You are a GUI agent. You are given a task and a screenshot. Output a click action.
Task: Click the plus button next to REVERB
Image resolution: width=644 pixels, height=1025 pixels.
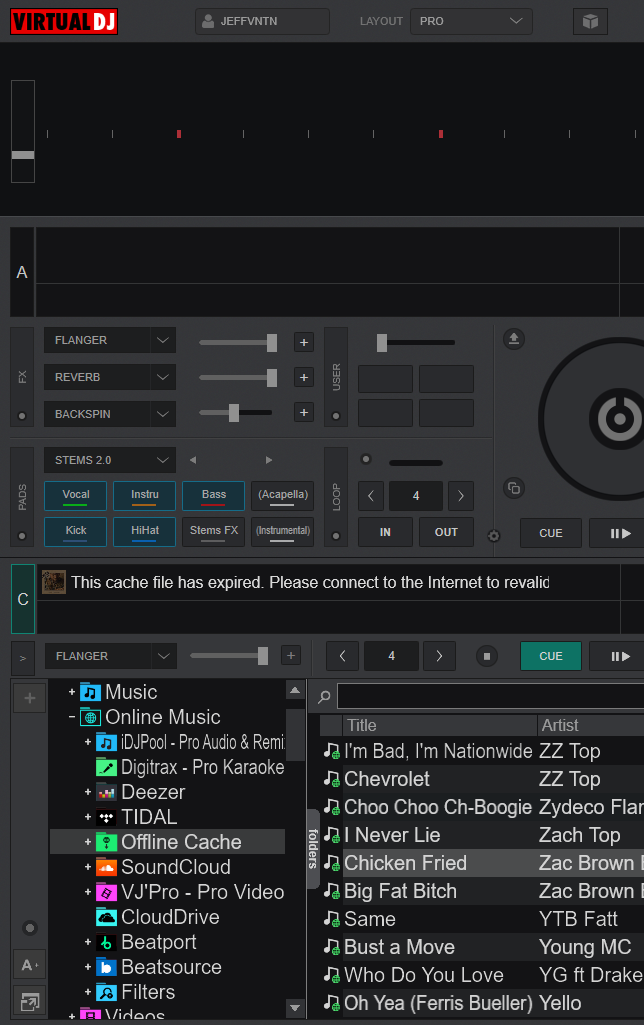[303, 377]
